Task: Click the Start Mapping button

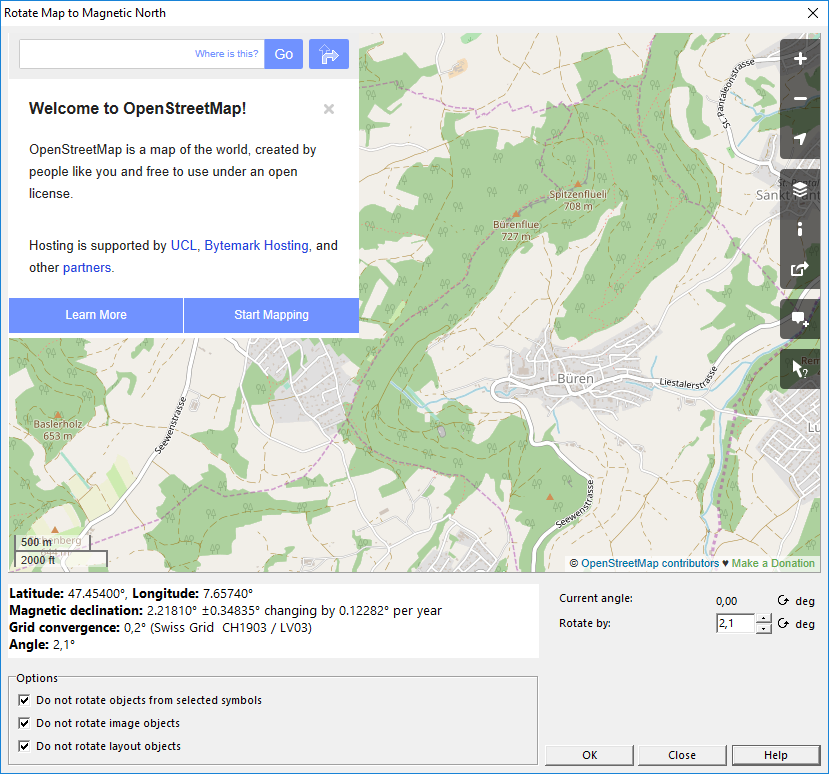Action: point(271,315)
